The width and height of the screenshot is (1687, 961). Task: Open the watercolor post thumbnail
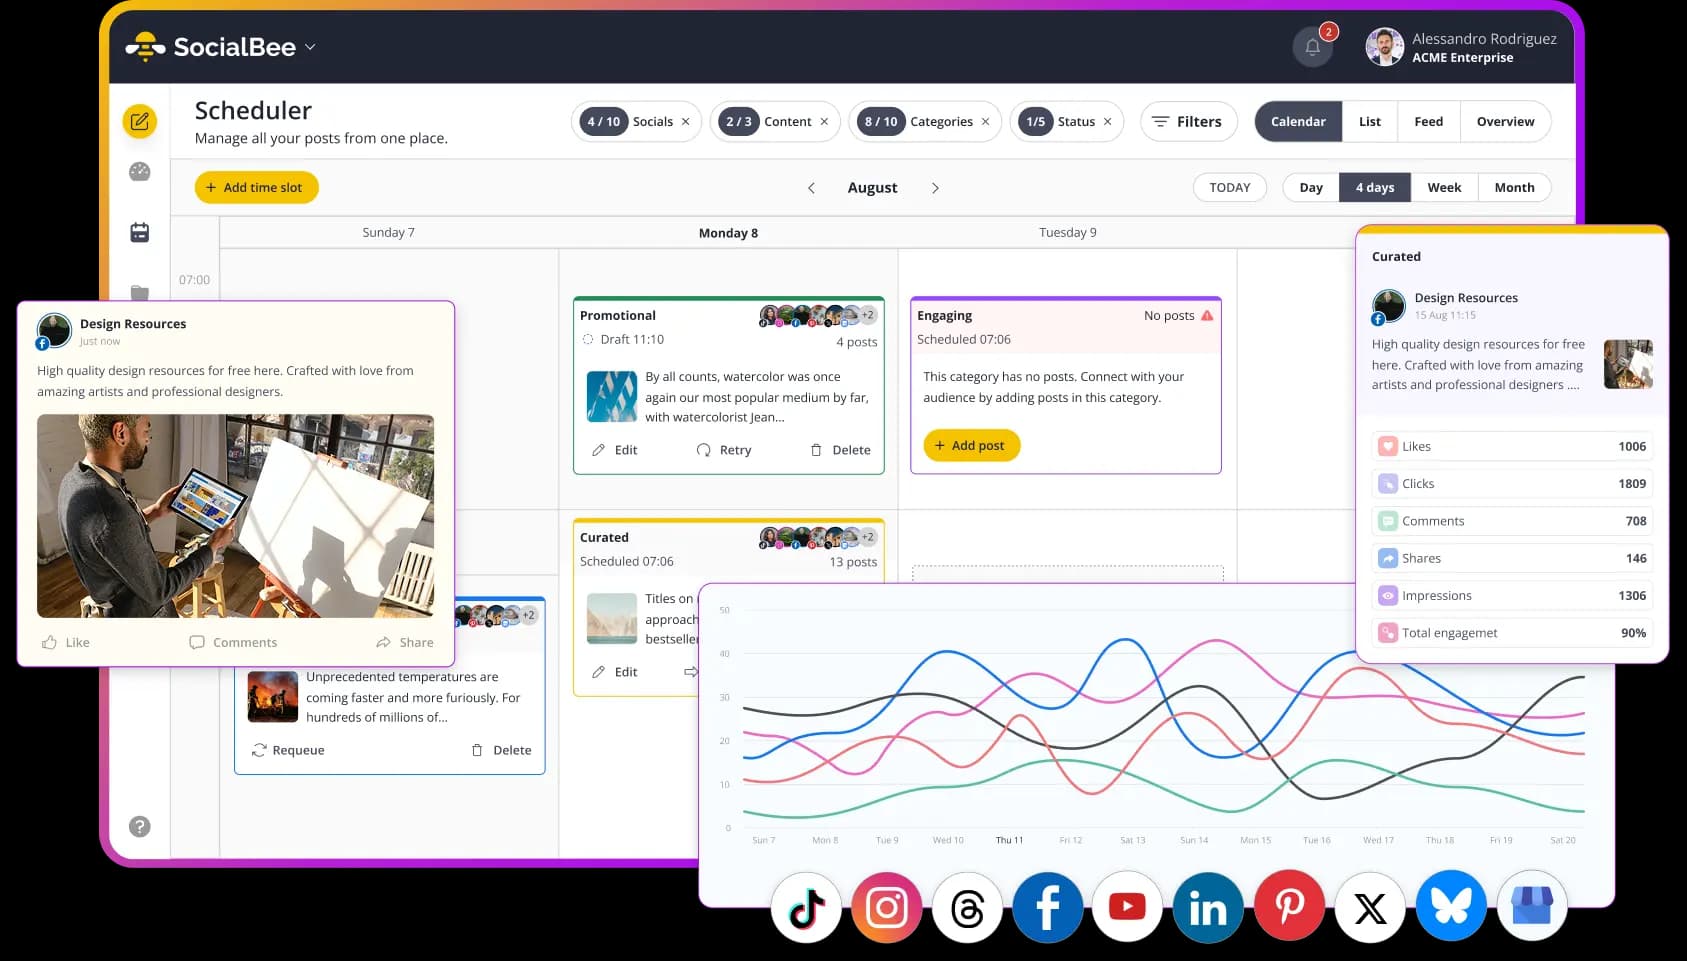tap(611, 397)
